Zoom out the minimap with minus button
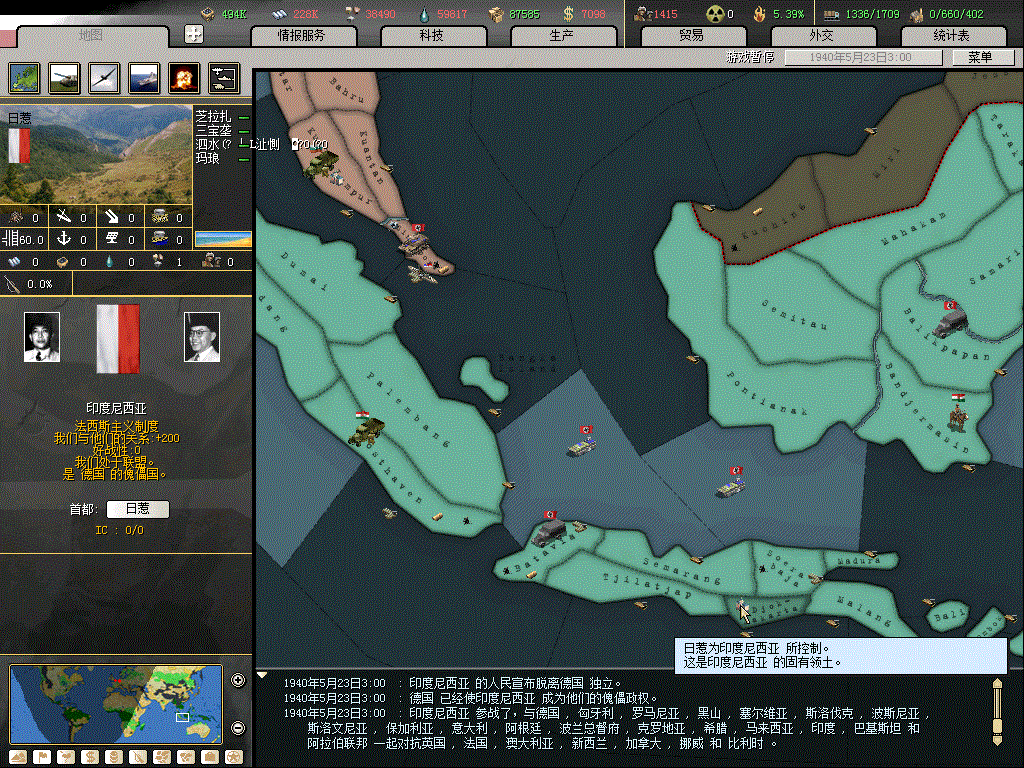Viewport: 1024px width, 768px height. (238, 727)
